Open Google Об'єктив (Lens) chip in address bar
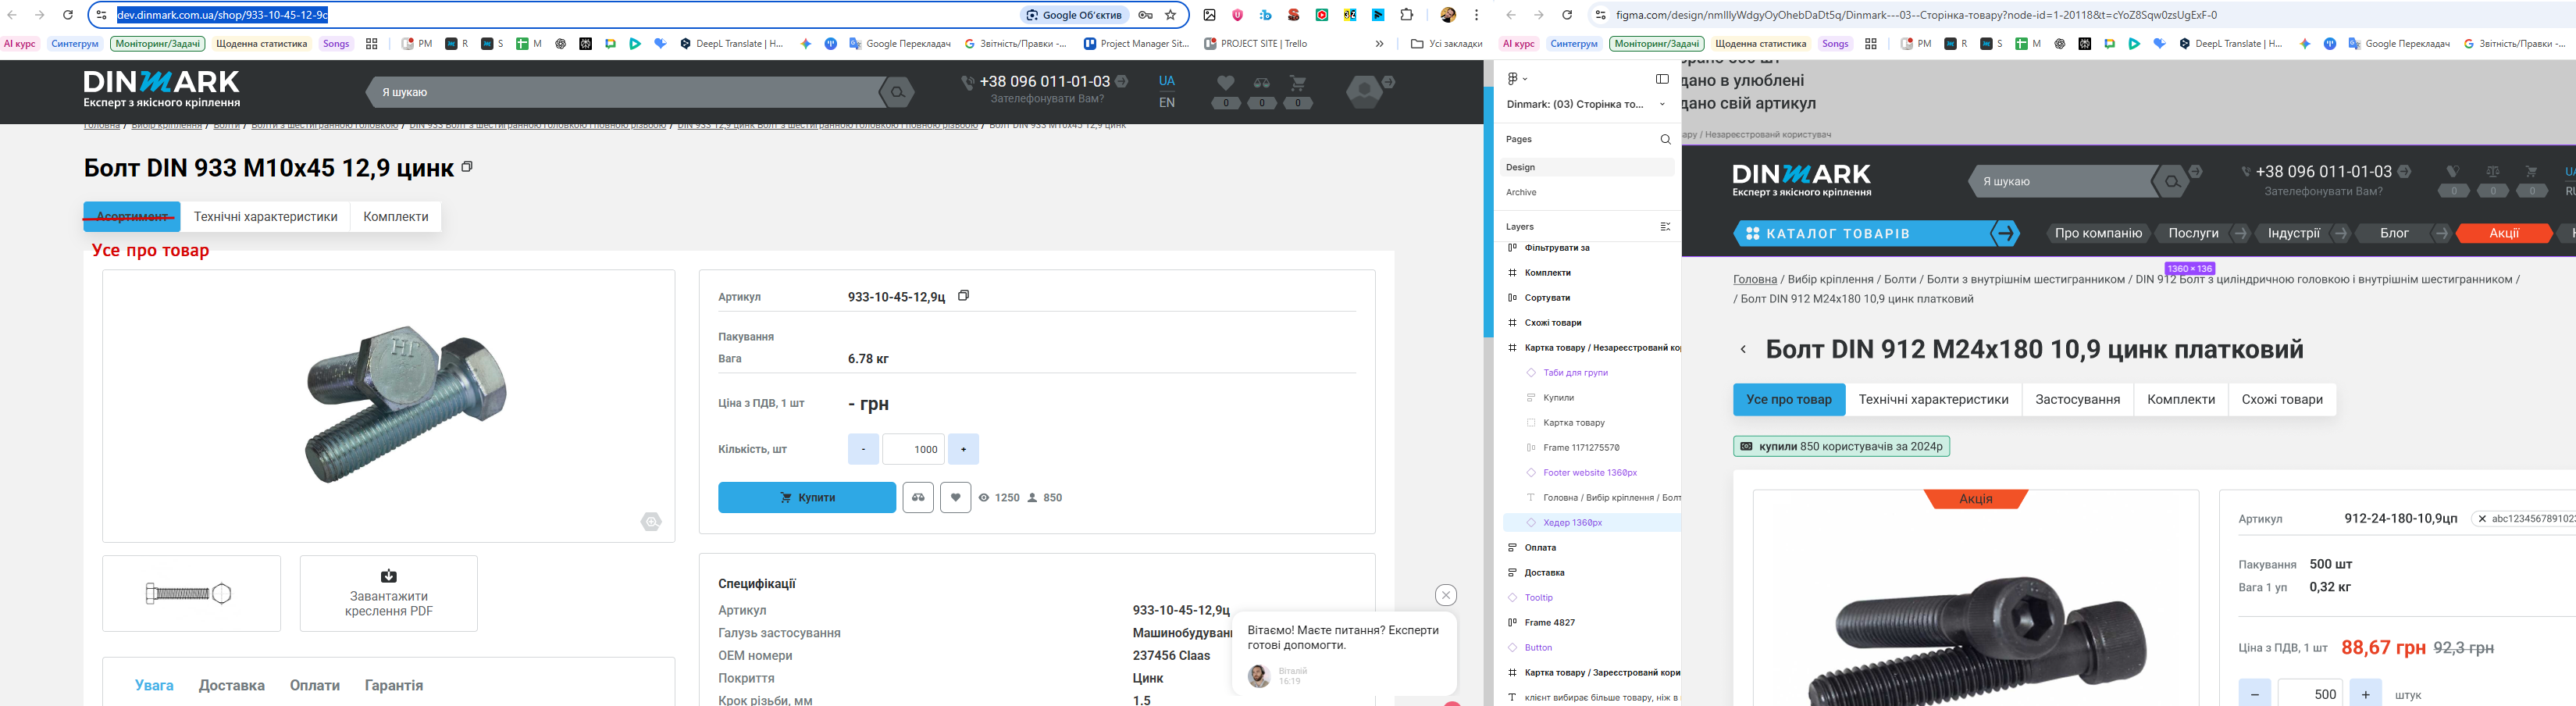 click(x=1074, y=15)
